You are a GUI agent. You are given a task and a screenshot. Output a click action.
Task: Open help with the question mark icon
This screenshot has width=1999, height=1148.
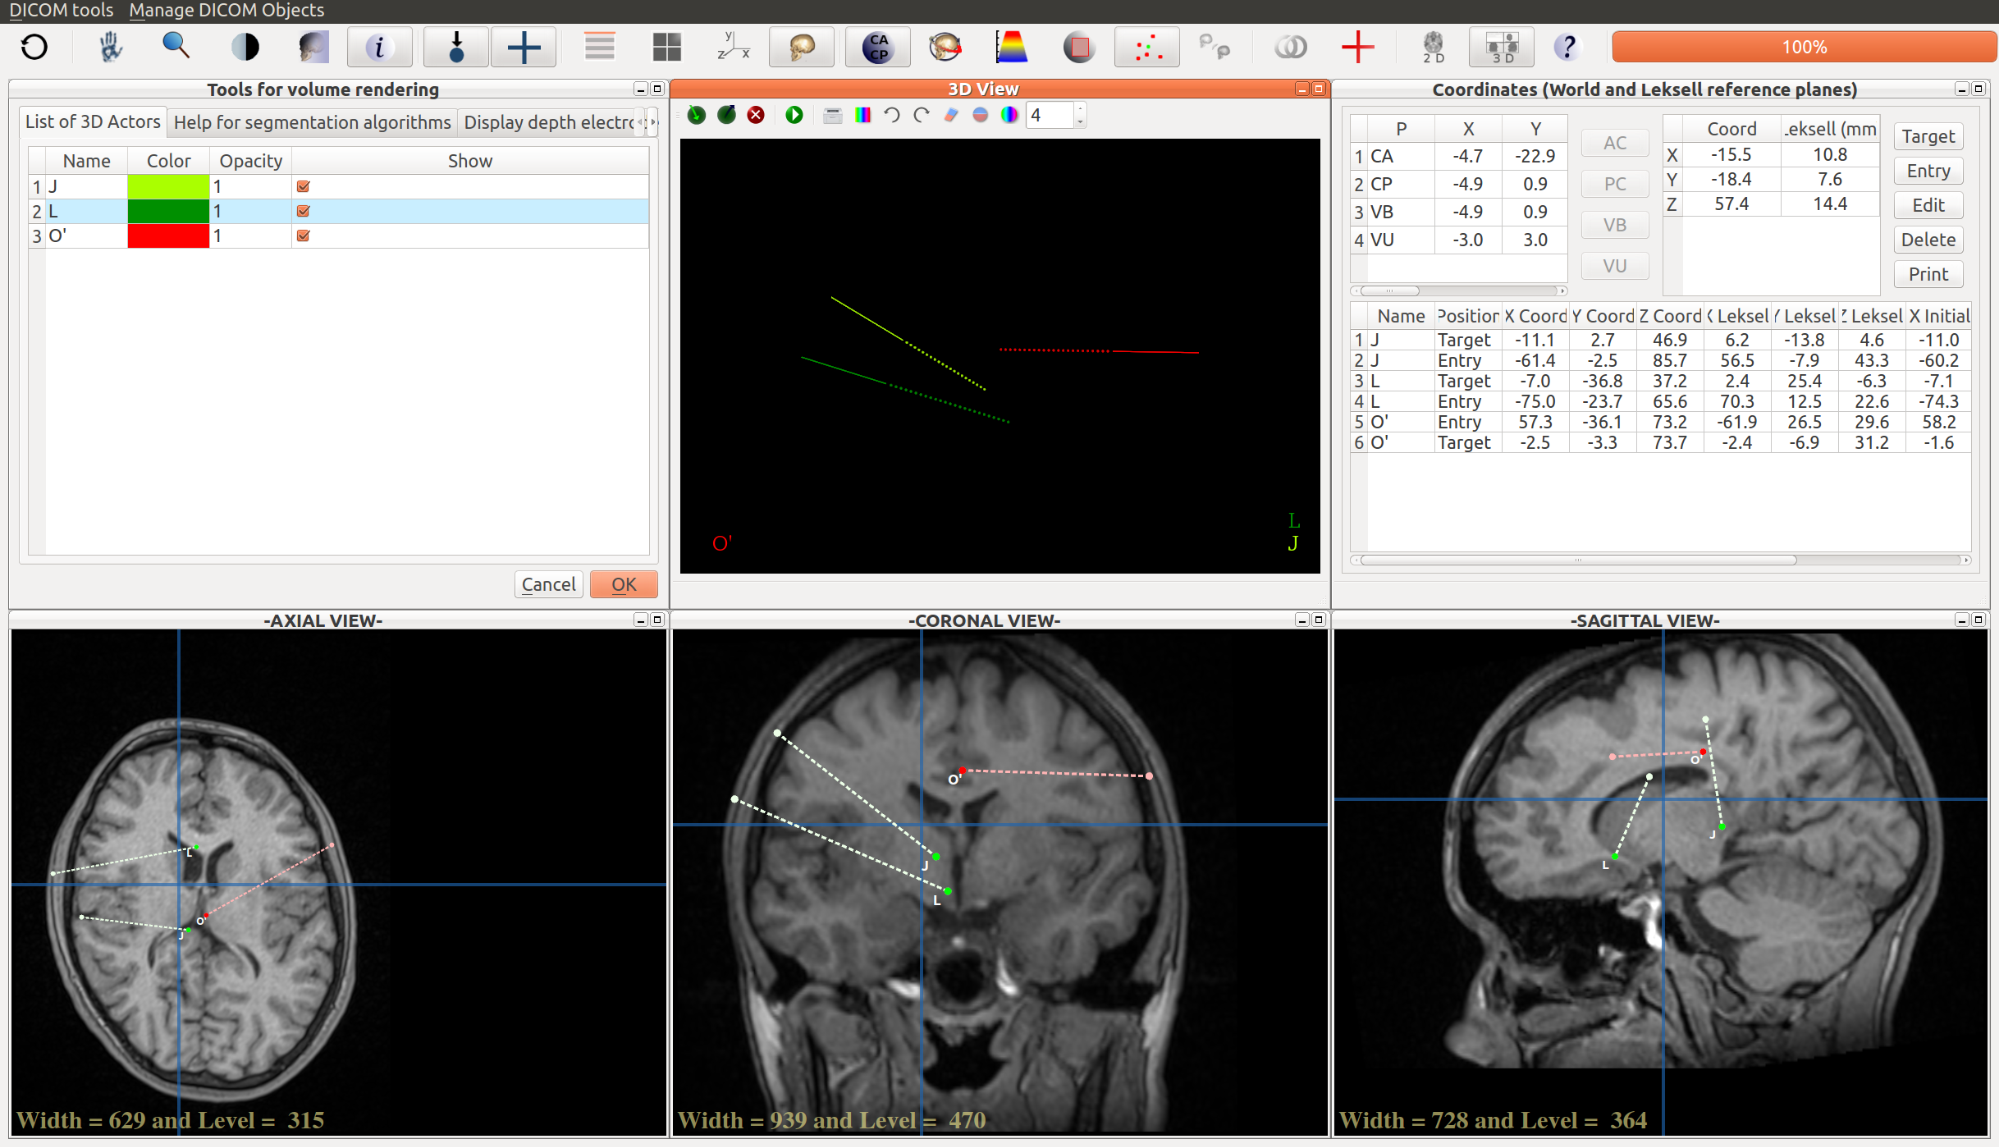(1567, 47)
